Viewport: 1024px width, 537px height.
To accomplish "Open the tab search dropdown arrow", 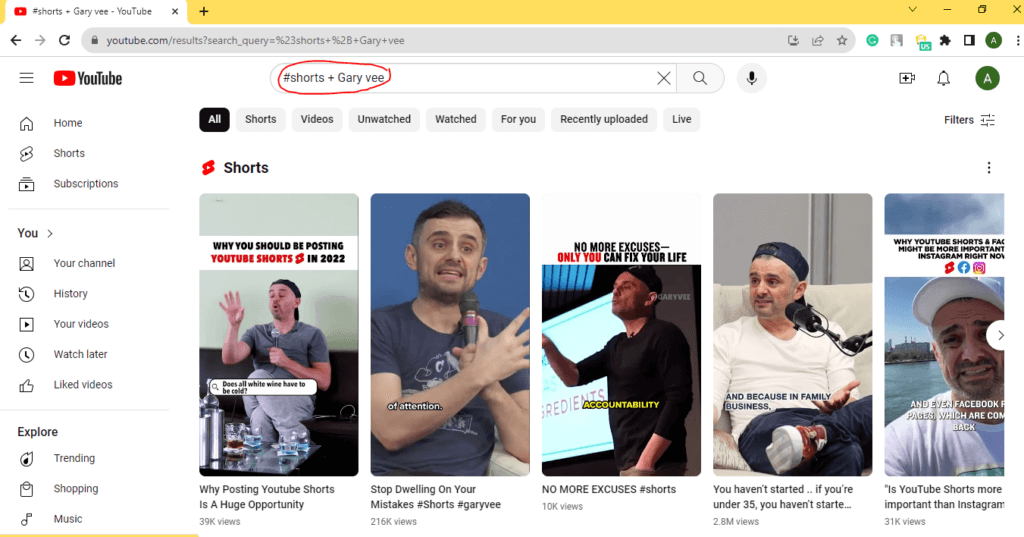I will pos(912,10).
